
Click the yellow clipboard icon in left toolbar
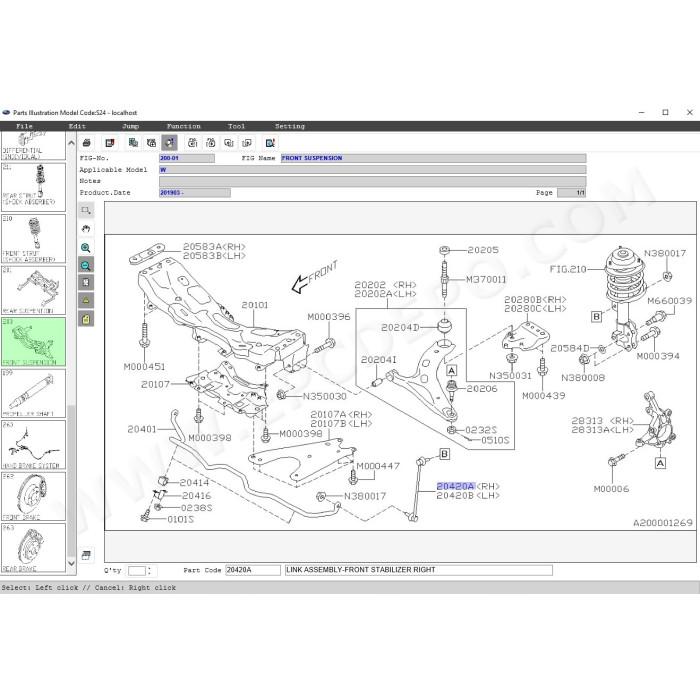[86, 319]
